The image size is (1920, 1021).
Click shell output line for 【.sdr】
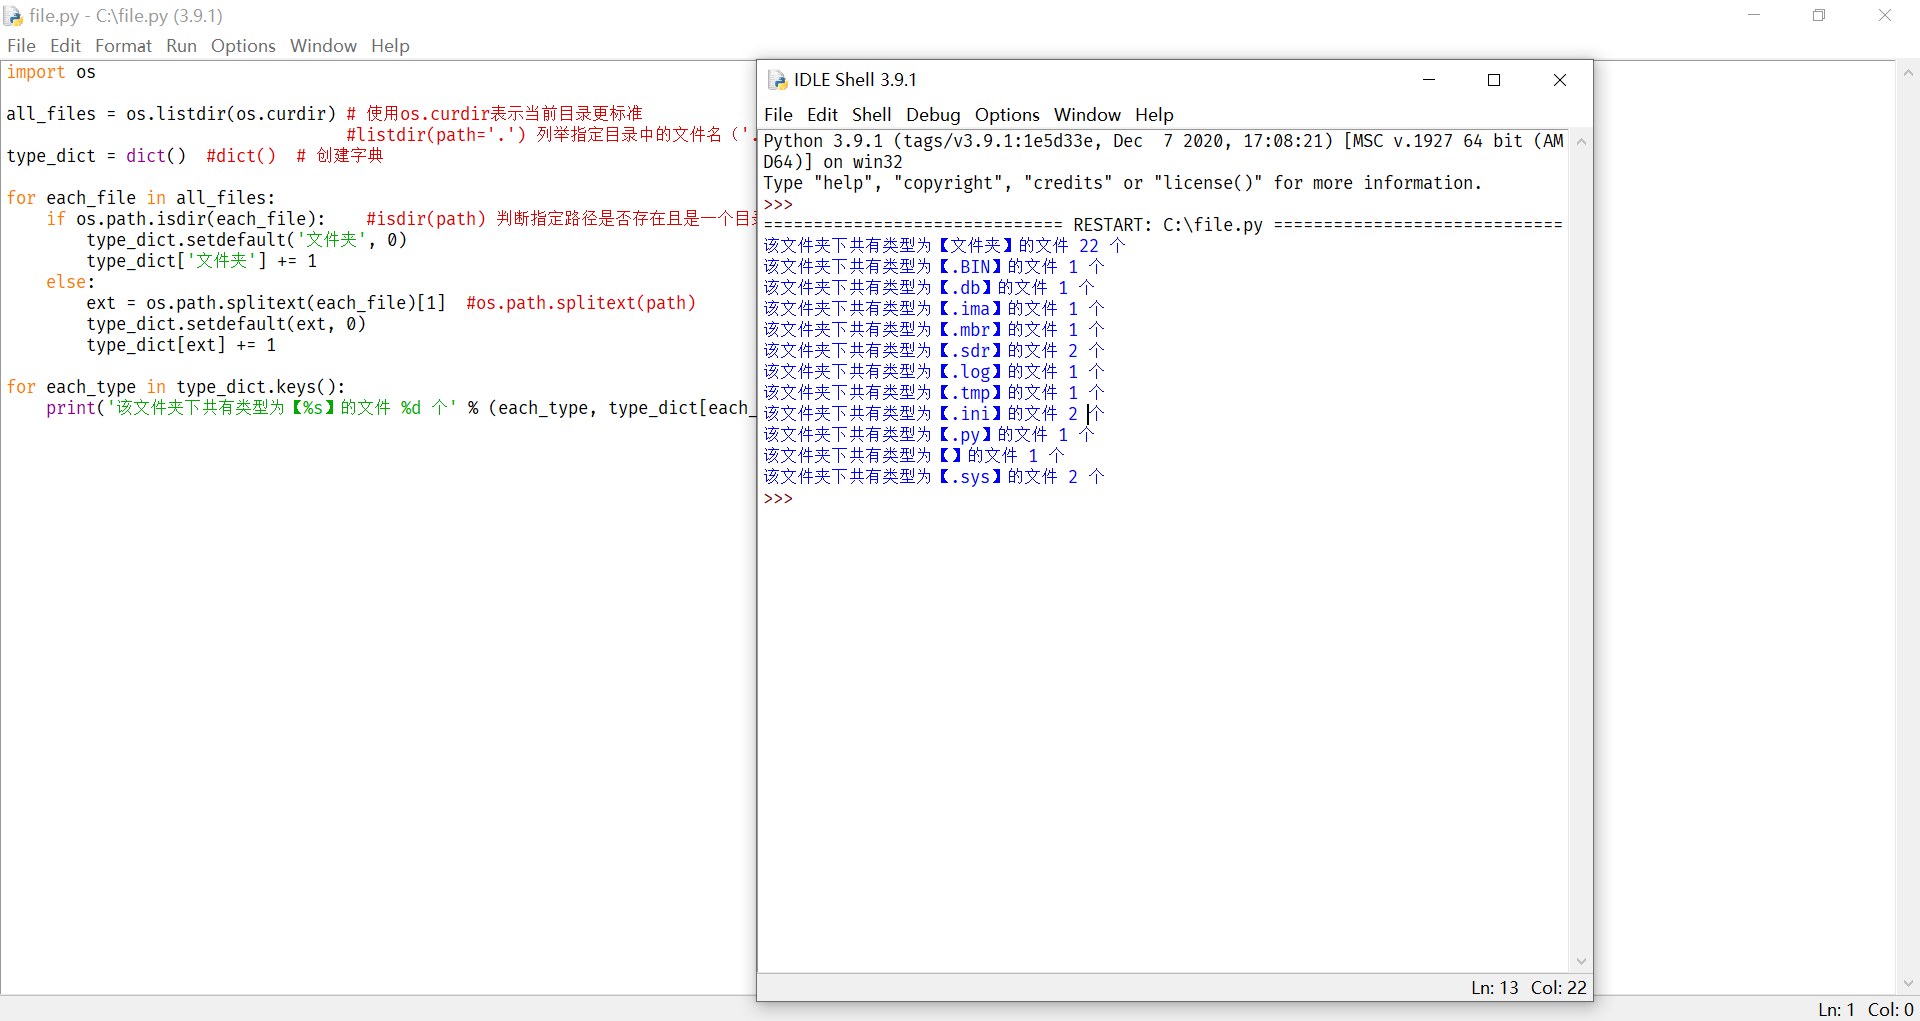(934, 351)
